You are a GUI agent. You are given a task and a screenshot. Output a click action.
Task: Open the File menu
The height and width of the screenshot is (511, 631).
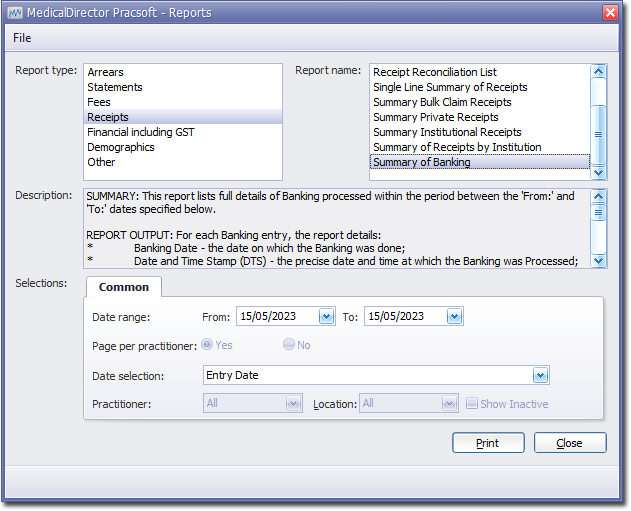(22, 38)
